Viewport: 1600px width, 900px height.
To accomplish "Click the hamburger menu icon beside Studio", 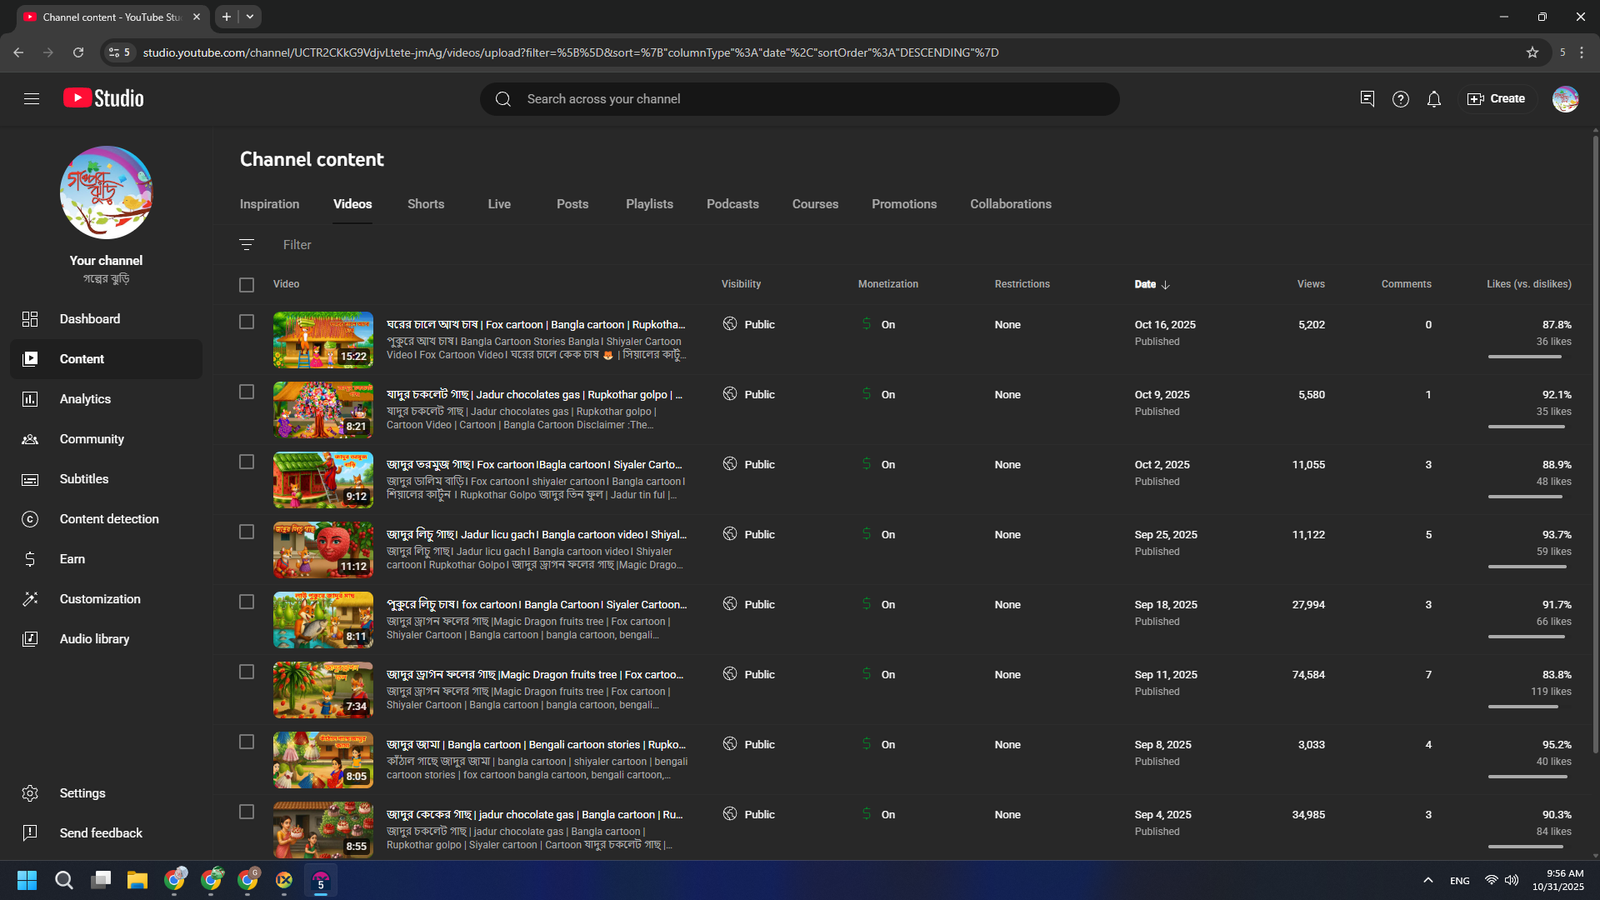I will [32, 99].
